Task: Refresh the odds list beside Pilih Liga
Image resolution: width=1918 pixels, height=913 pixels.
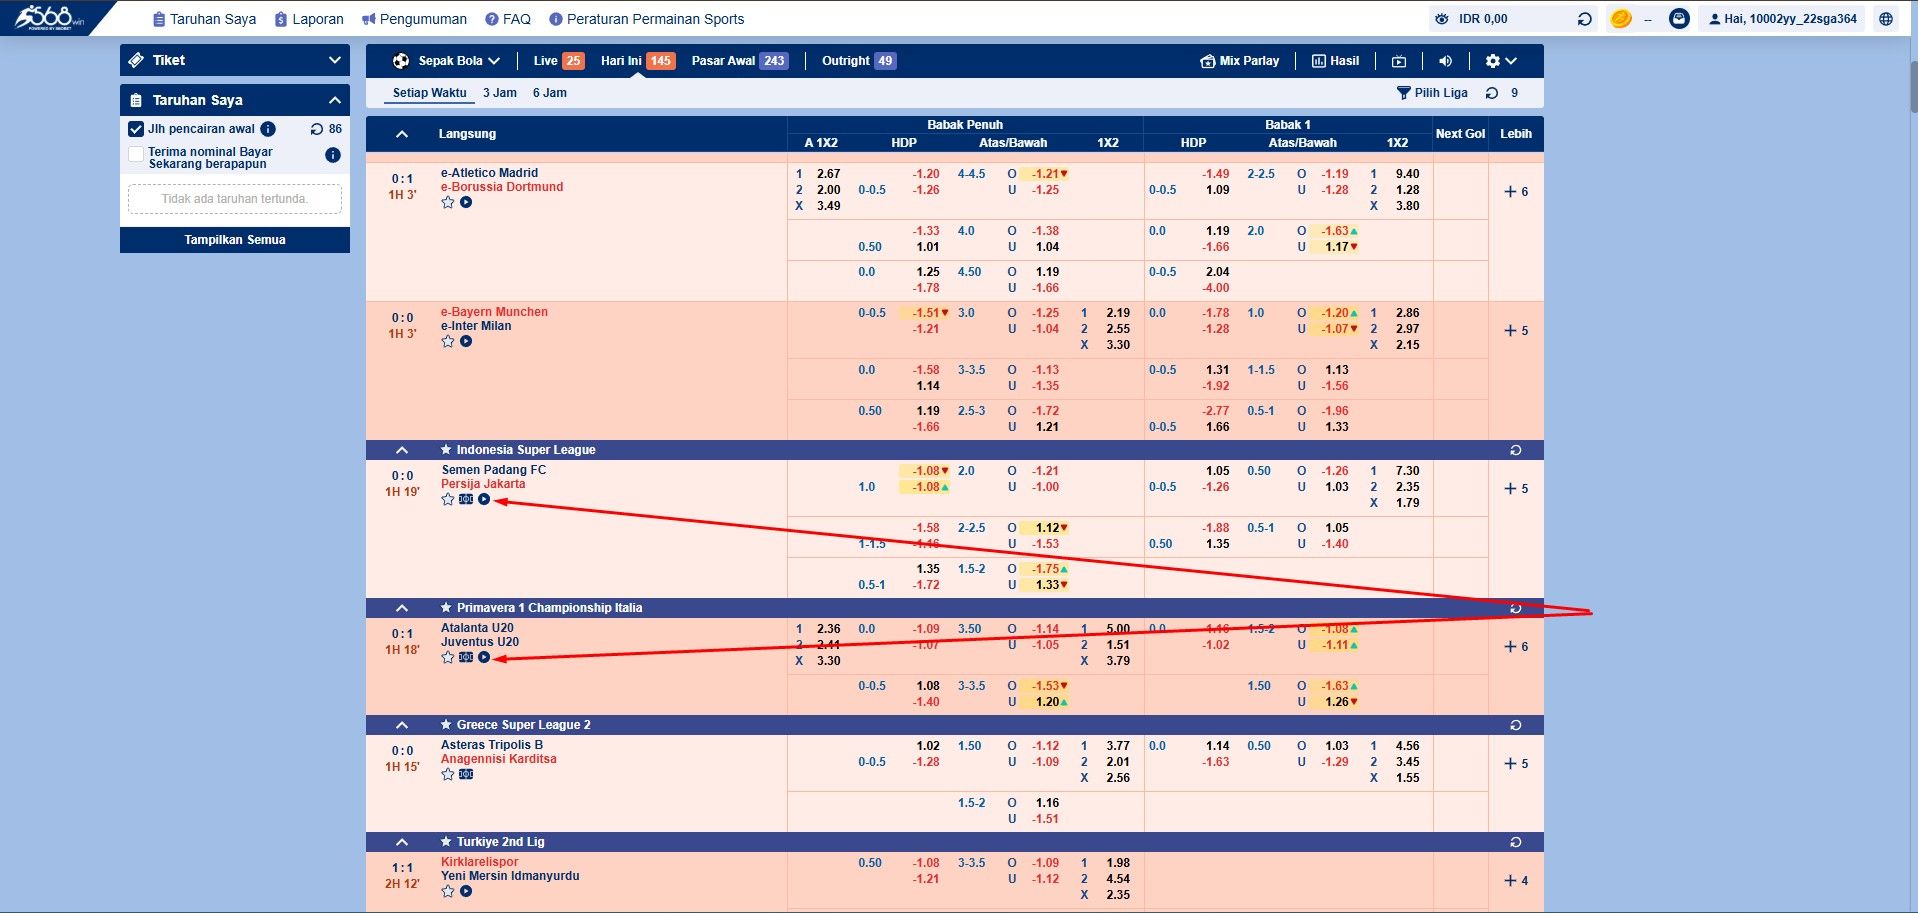Action: tap(1492, 93)
